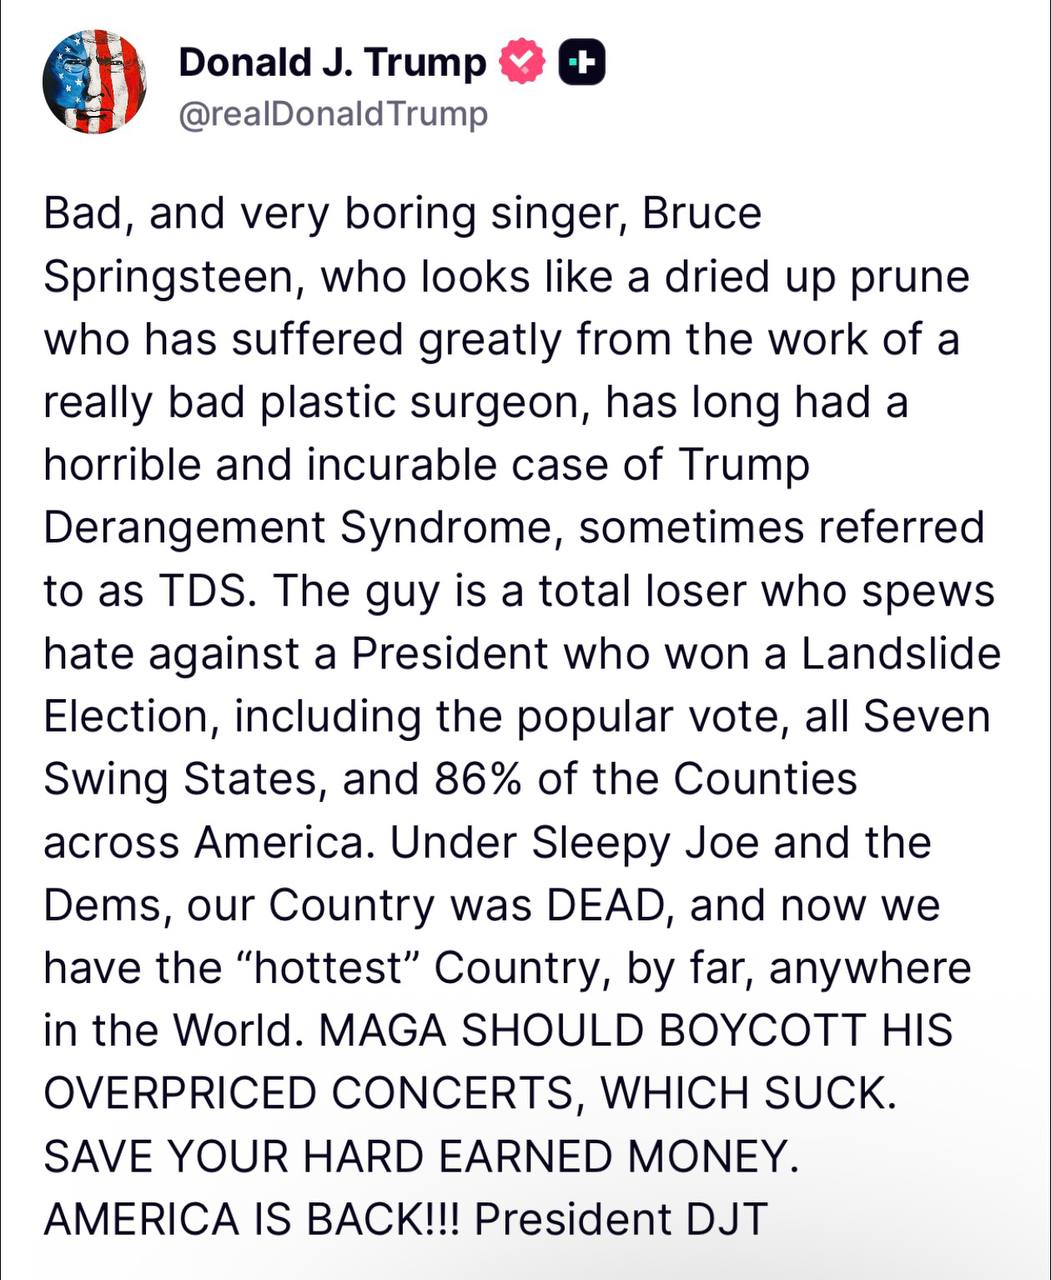Click the phrase 'Seven' before Swing States
Screen dimensions: 1051x1280
(926, 717)
